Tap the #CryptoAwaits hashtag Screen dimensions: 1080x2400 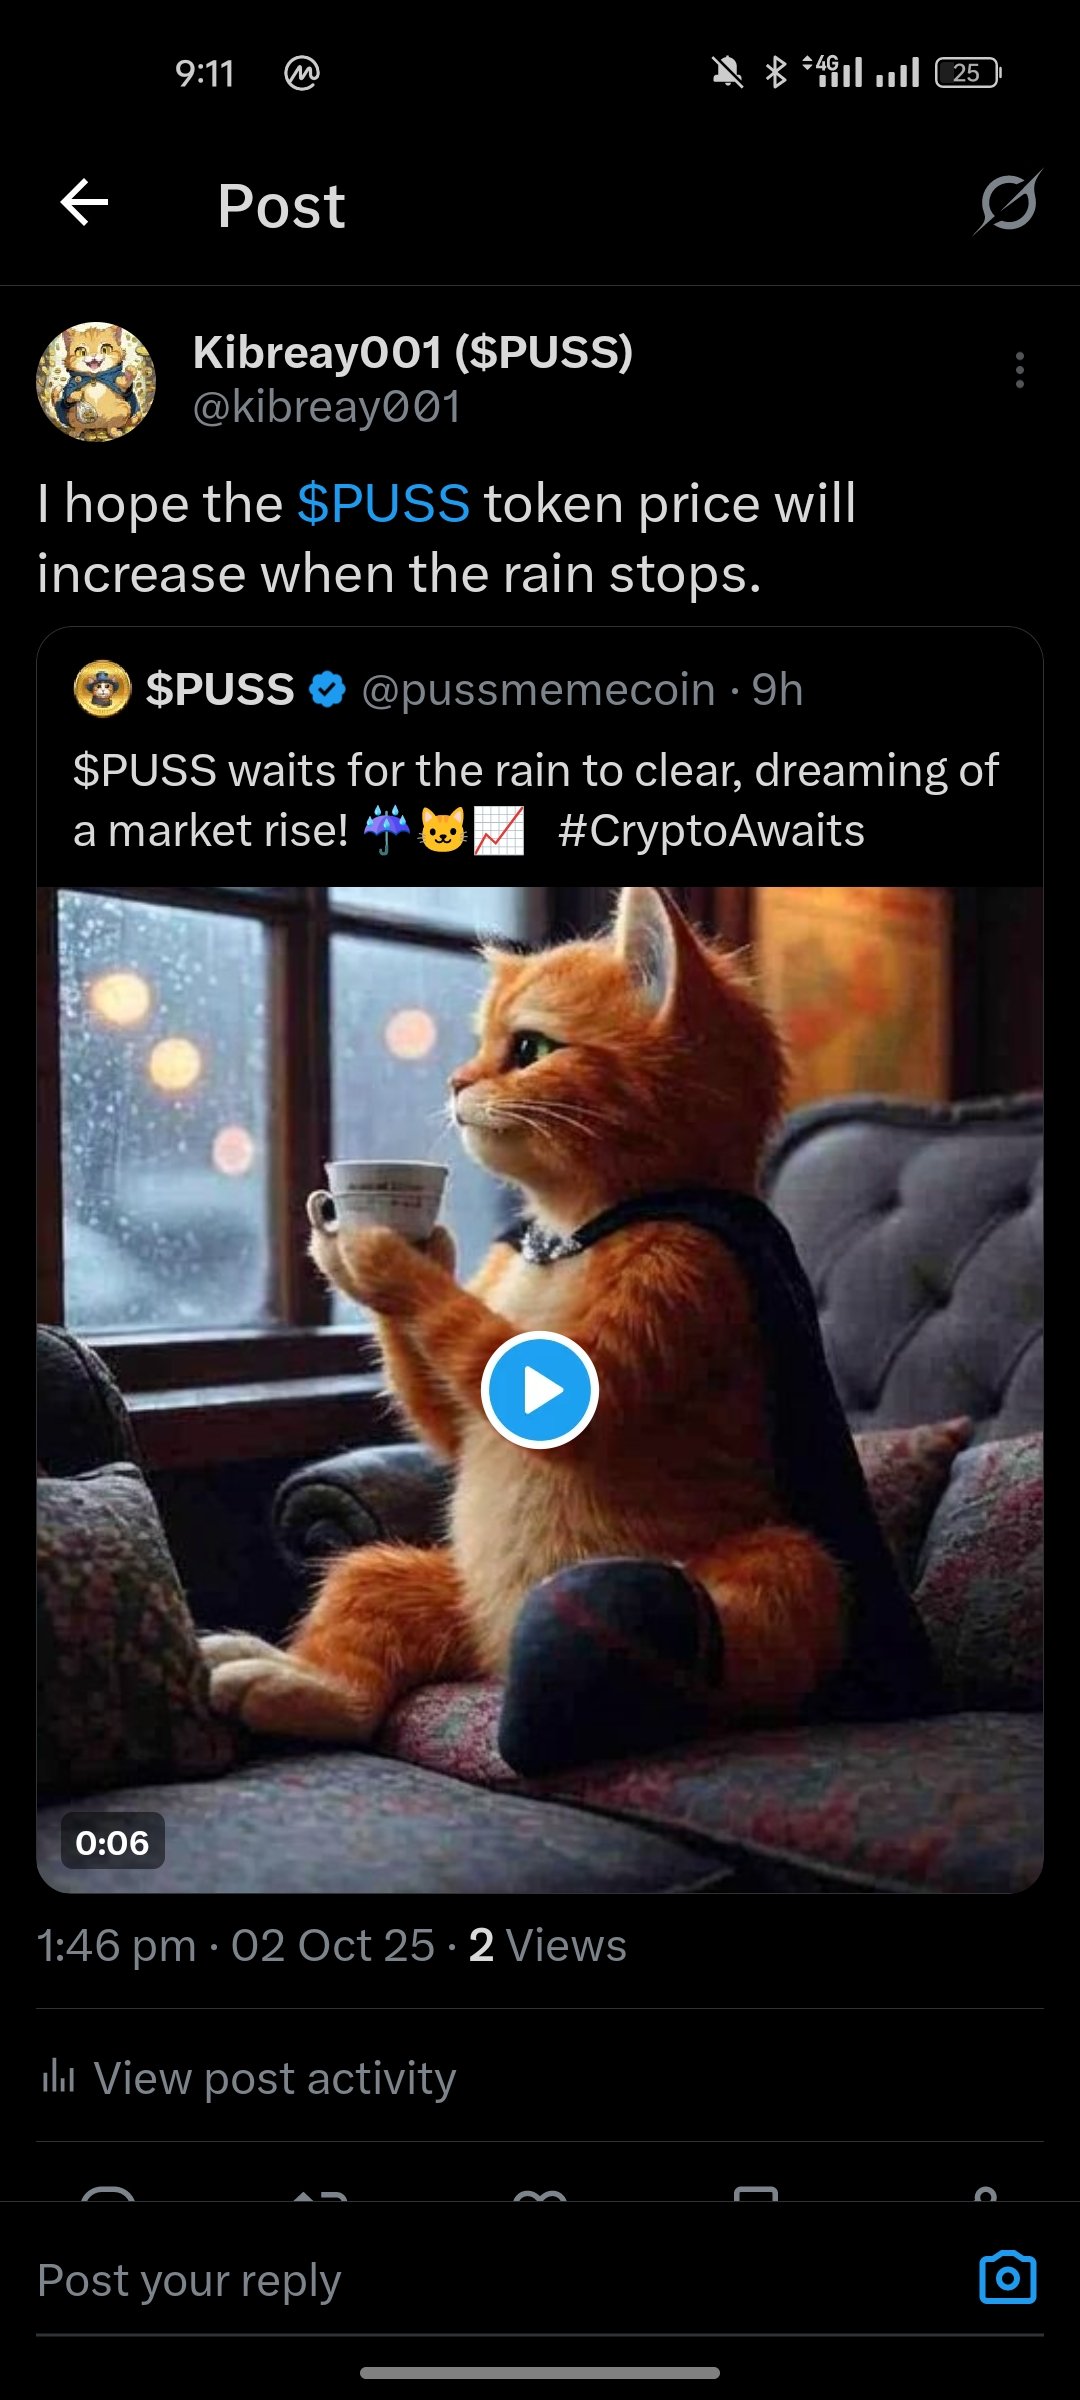click(x=711, y=831)
